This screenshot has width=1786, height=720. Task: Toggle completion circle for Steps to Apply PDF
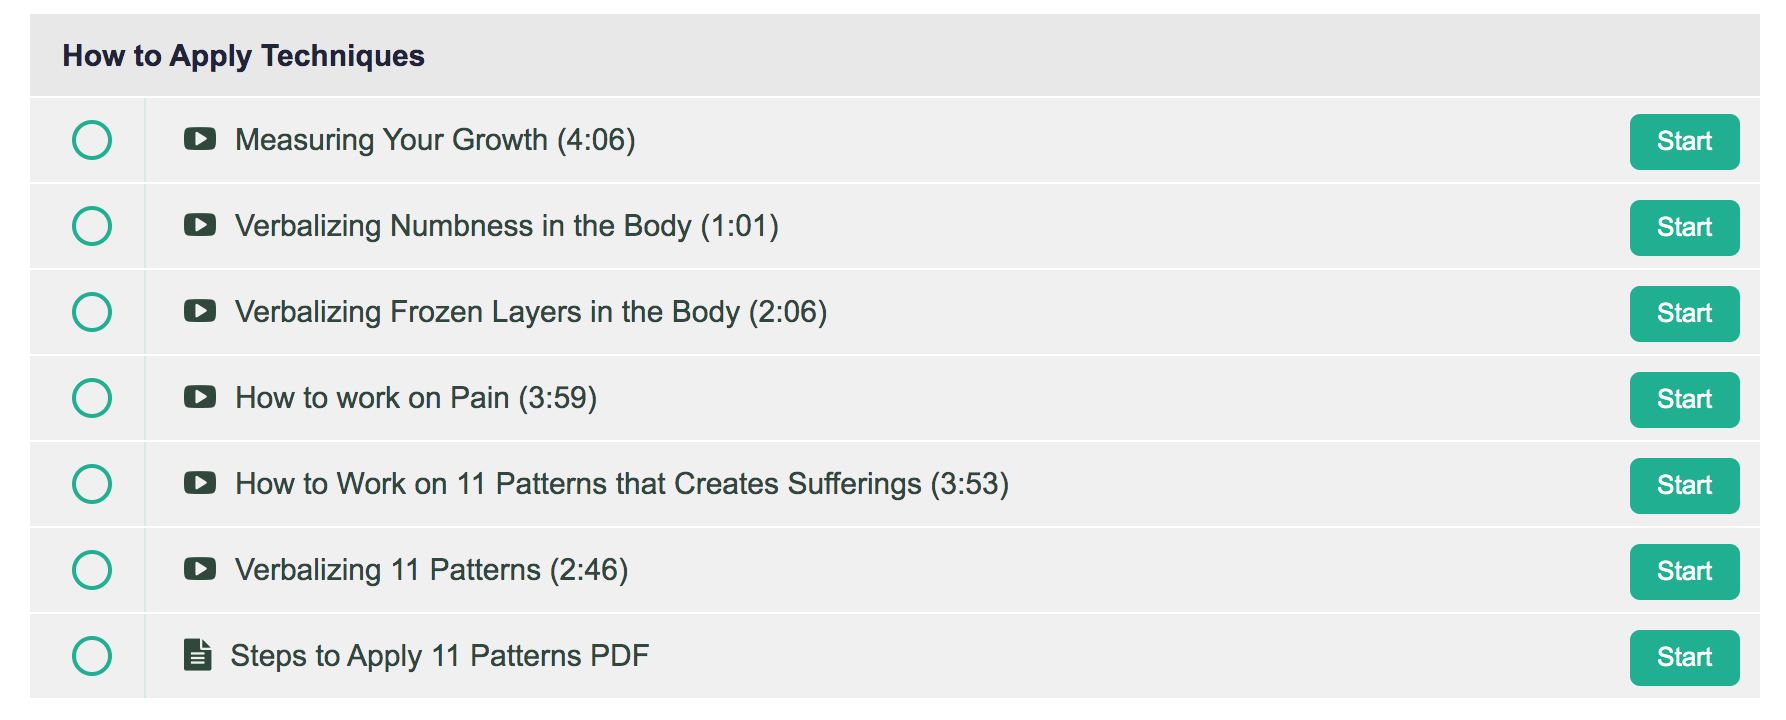coord(92,656)
